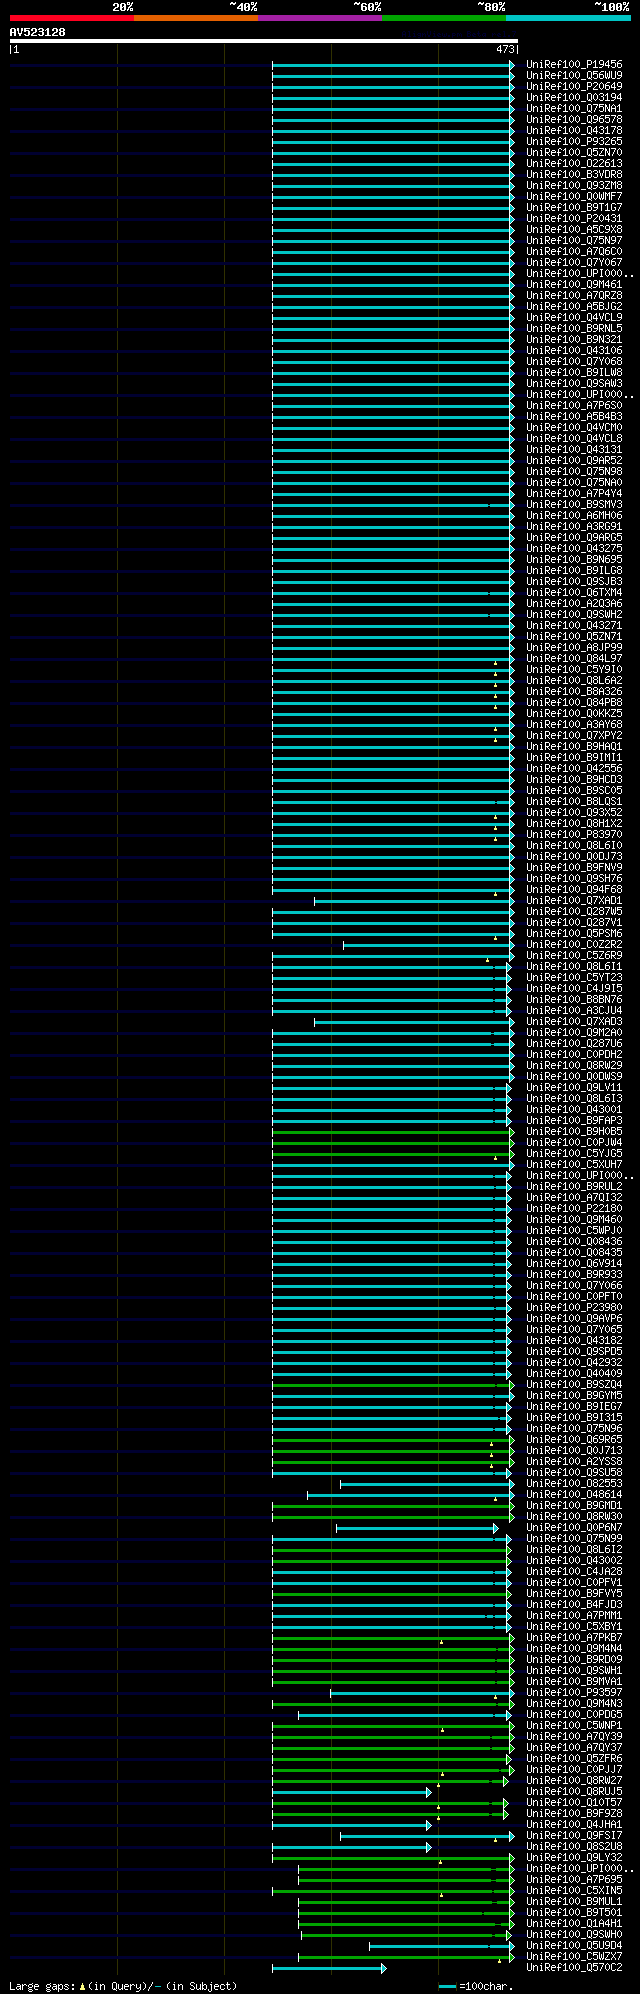Select hit label UniRef100_Q7XAD3
The image size is (640, 1994).
click(574, 1021)
